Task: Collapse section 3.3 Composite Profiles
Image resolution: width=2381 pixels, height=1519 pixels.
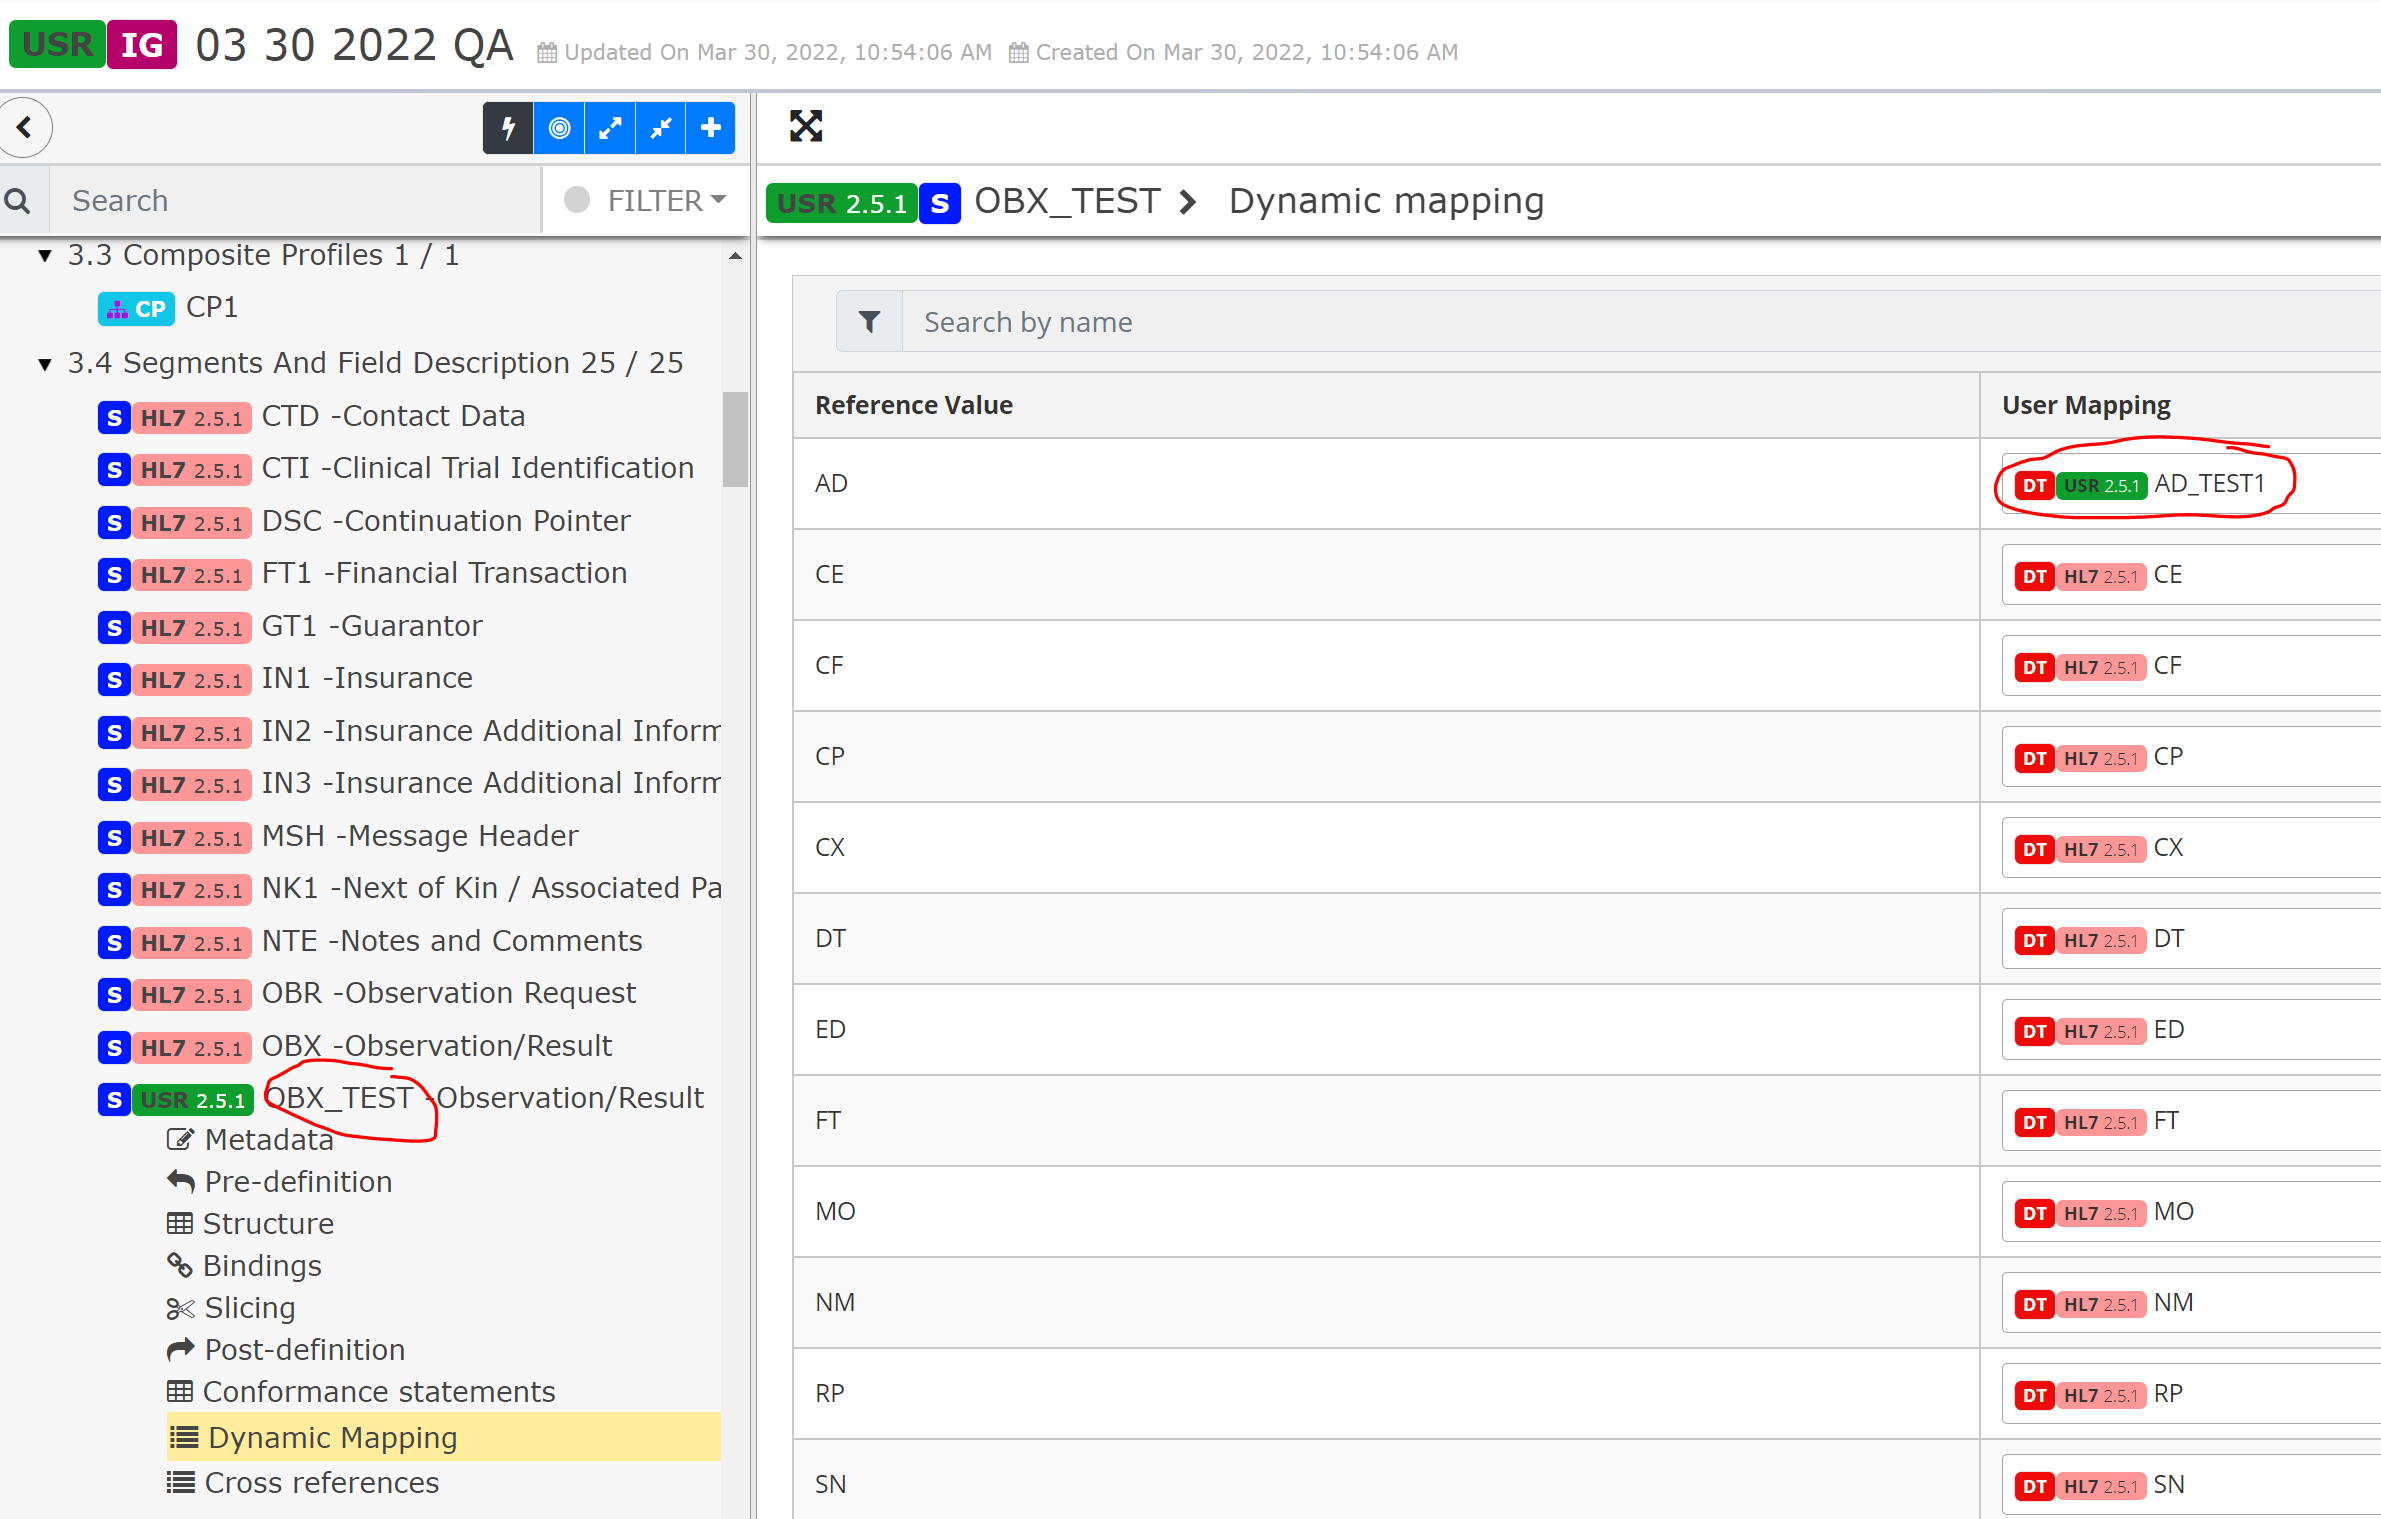Action: pyautogui.click(x=45, y=255)
